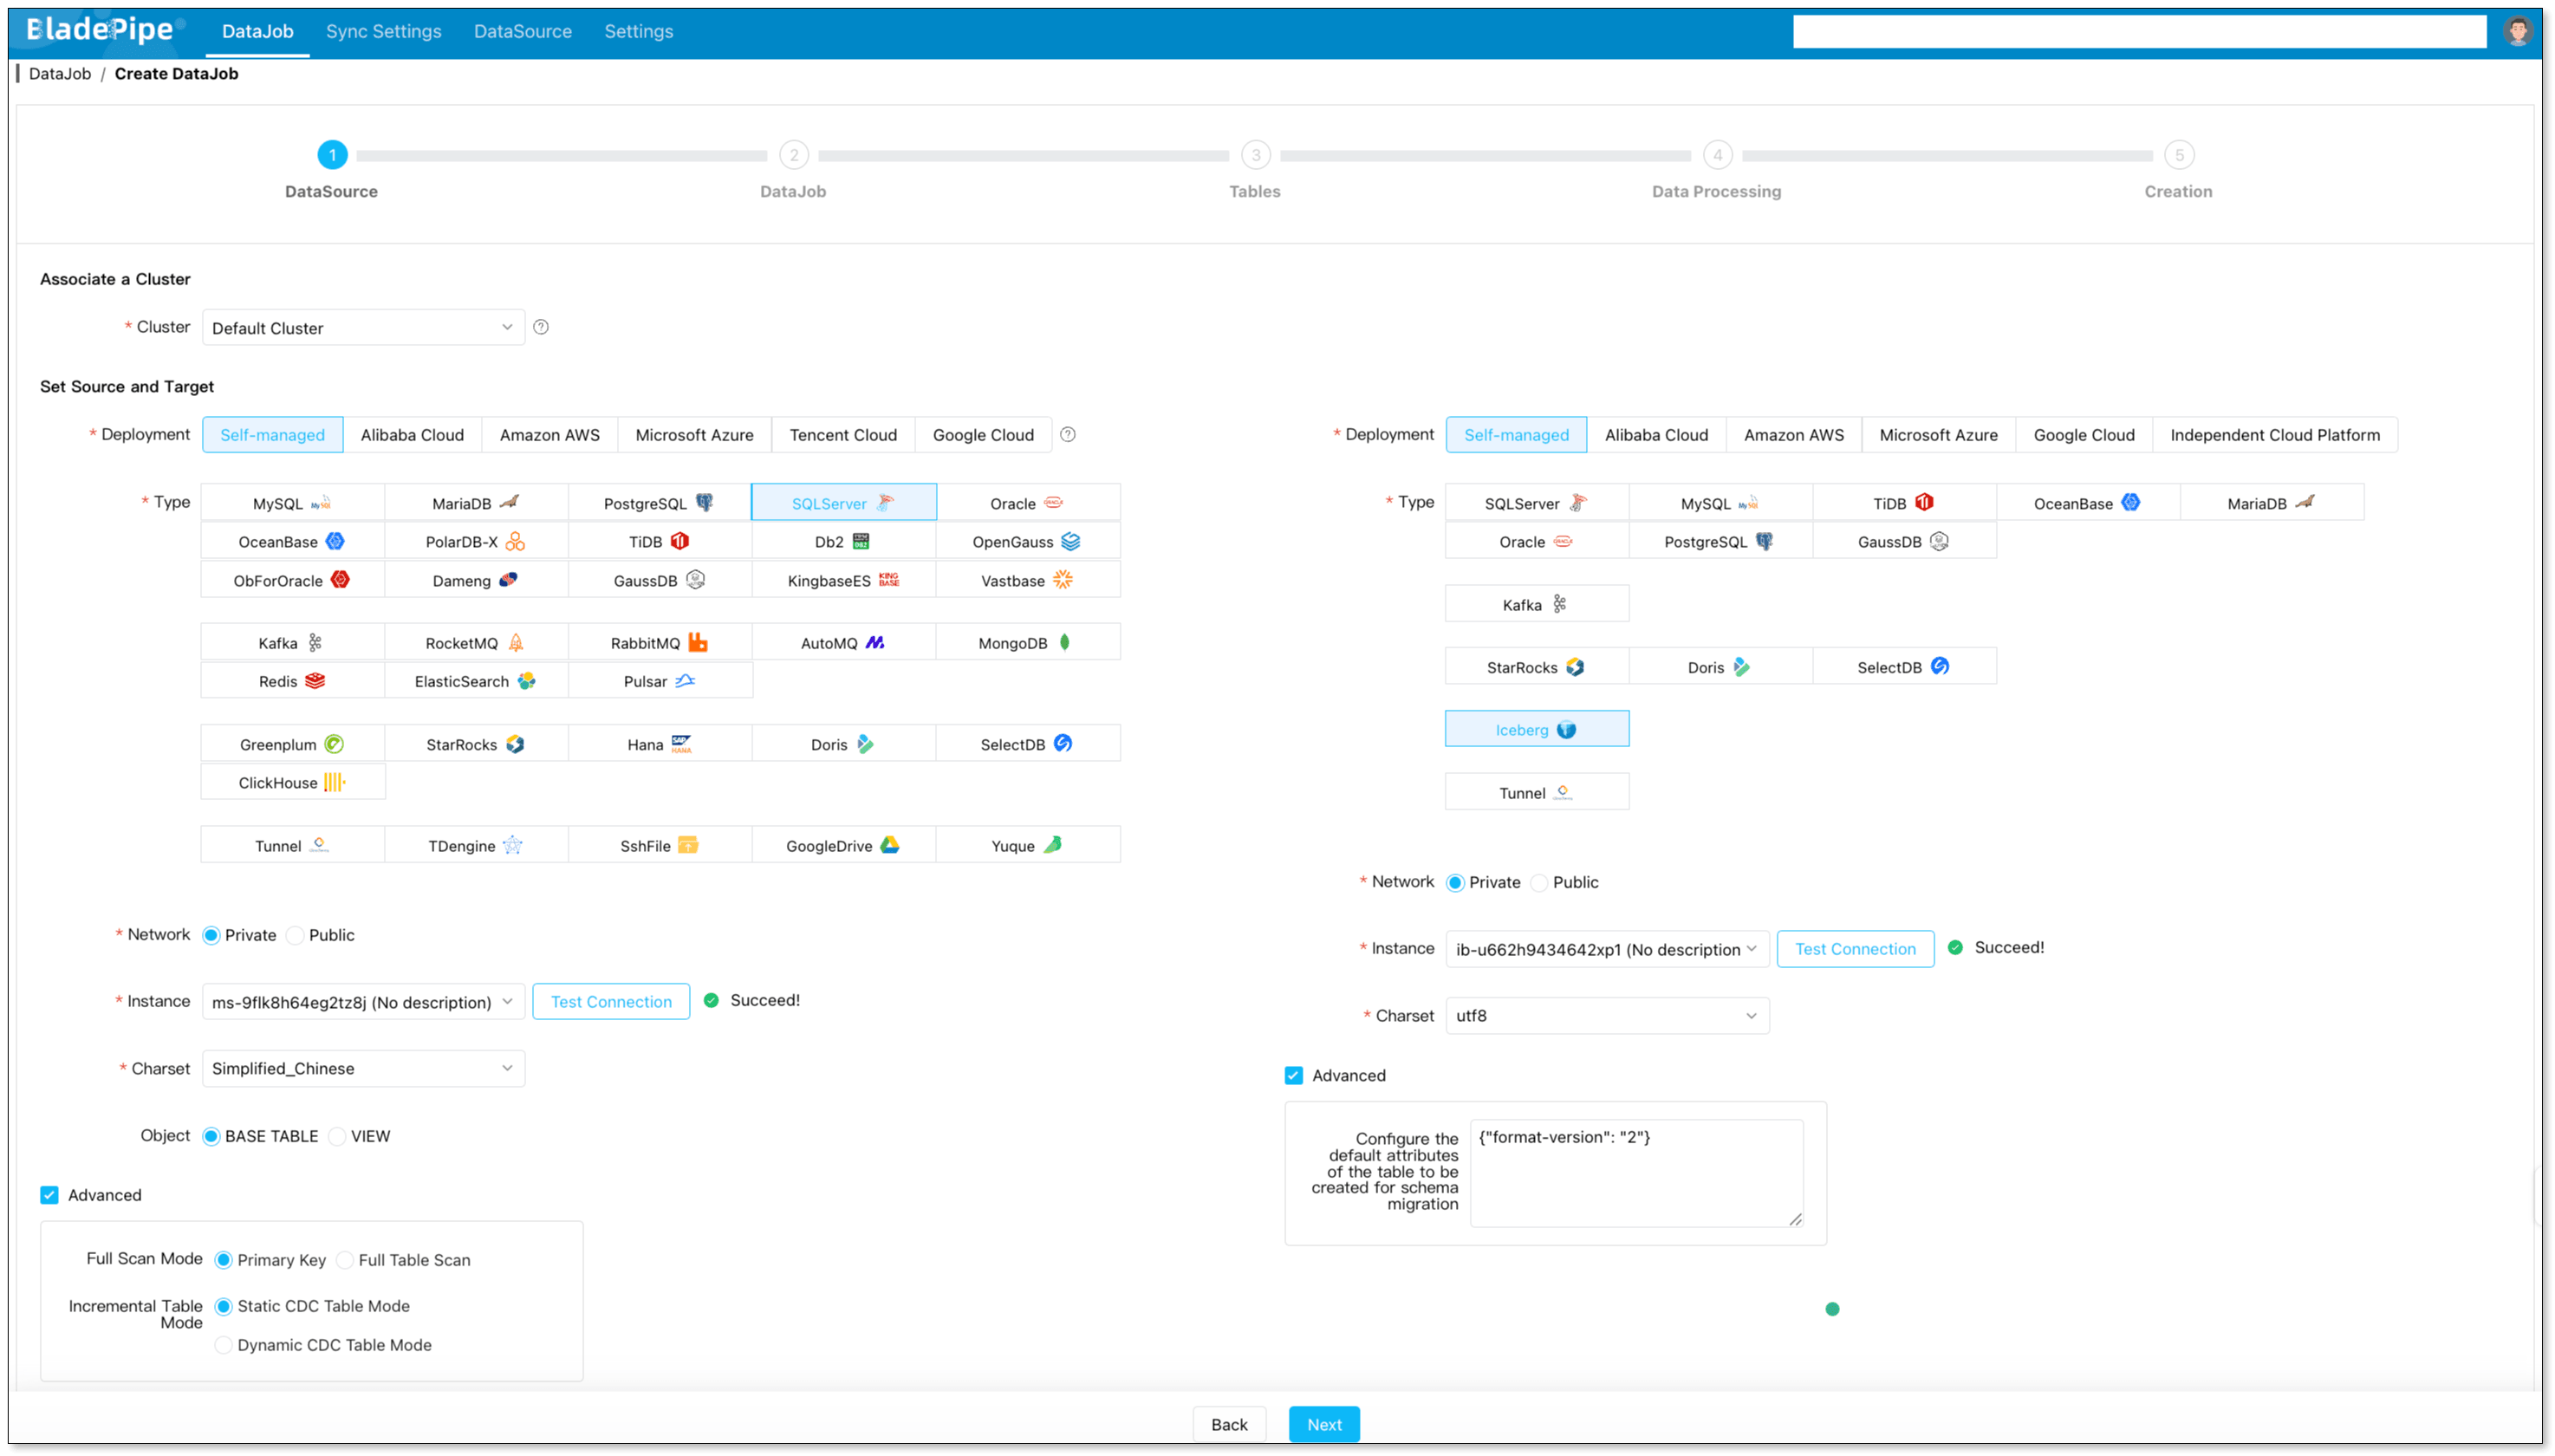The height and width of the screenshot is (1456, 2555).
Task: Open user avatar menu
Action: (2518, 31)
